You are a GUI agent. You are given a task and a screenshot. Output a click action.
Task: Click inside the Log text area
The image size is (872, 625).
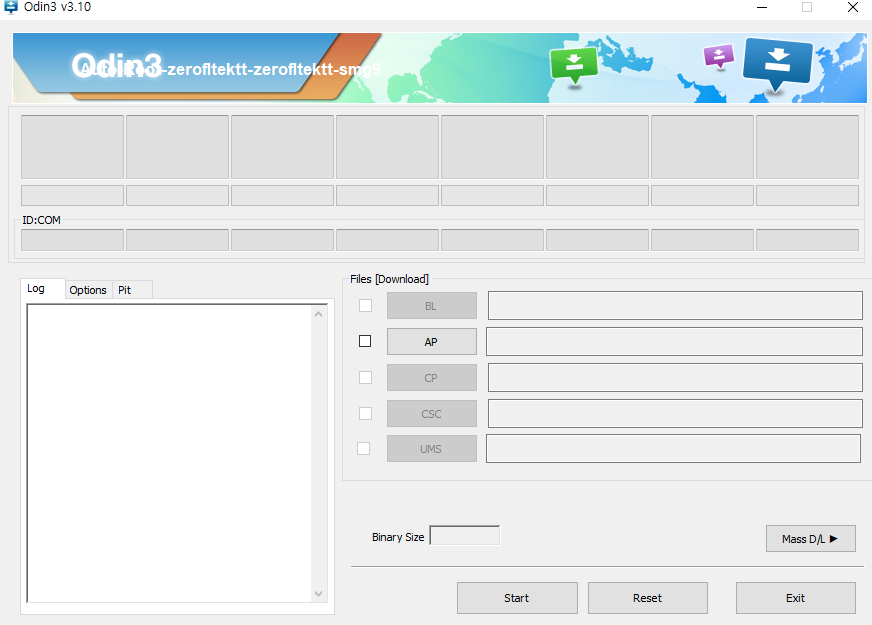[170, 453]
